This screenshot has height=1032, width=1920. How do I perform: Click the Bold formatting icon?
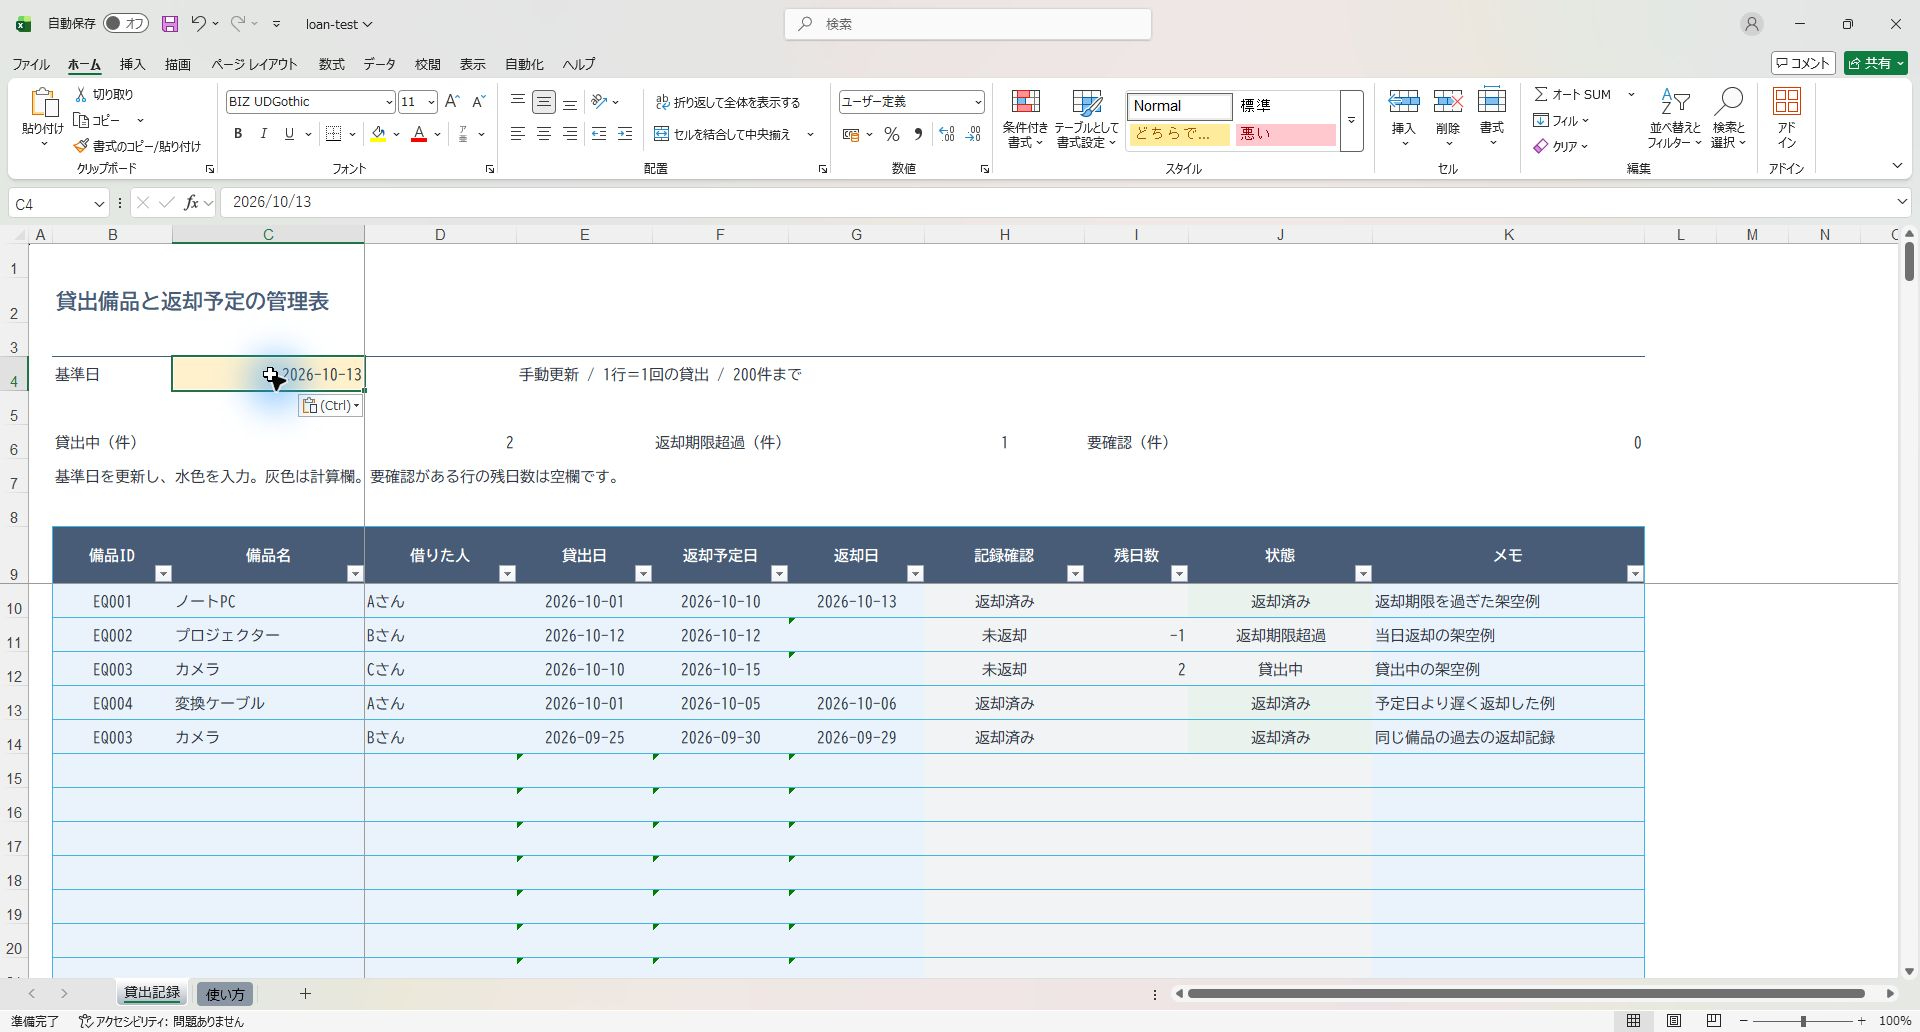238,134
